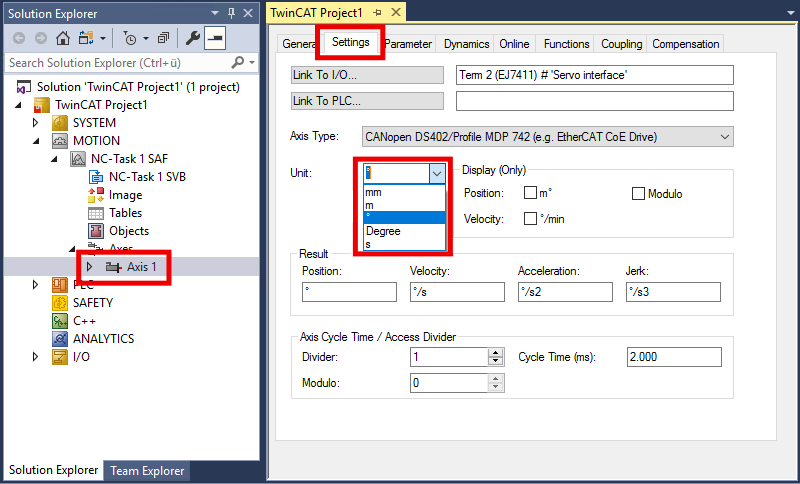Click the Link To I/O... button

366,75
